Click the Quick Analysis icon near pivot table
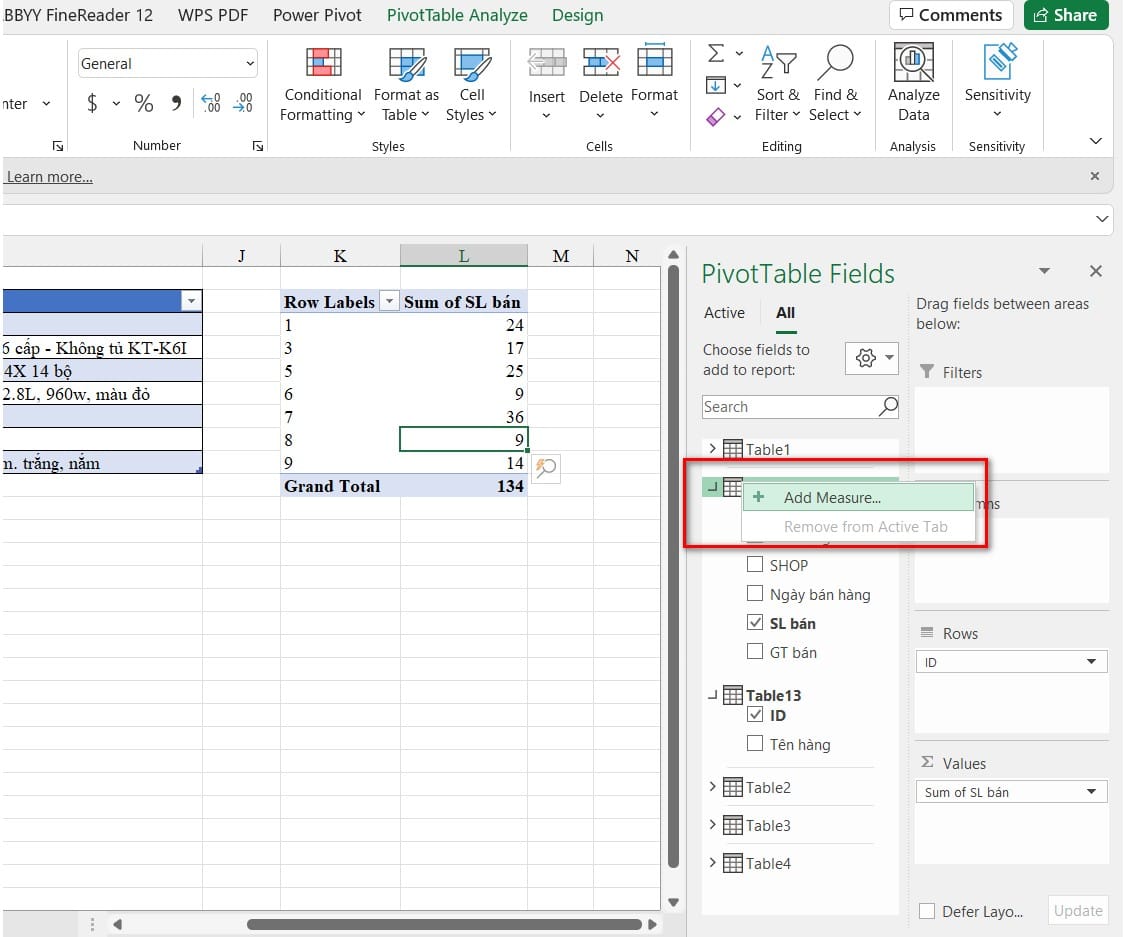Image resolution: width=1124 pixels, height=937 pixels. [x=546, y=468]
